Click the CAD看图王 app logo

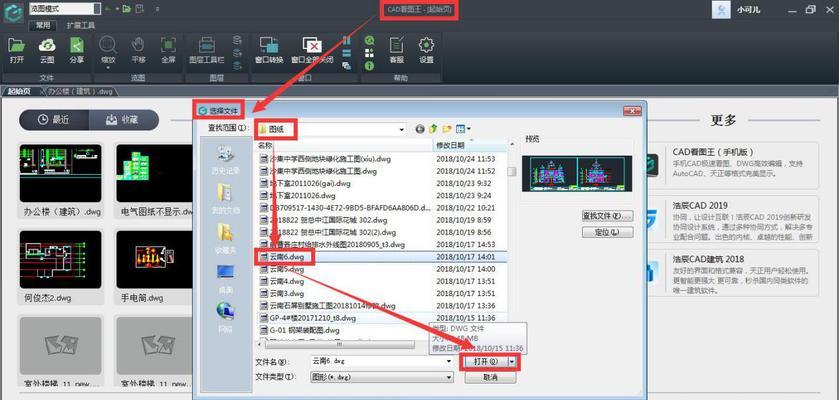12,11
